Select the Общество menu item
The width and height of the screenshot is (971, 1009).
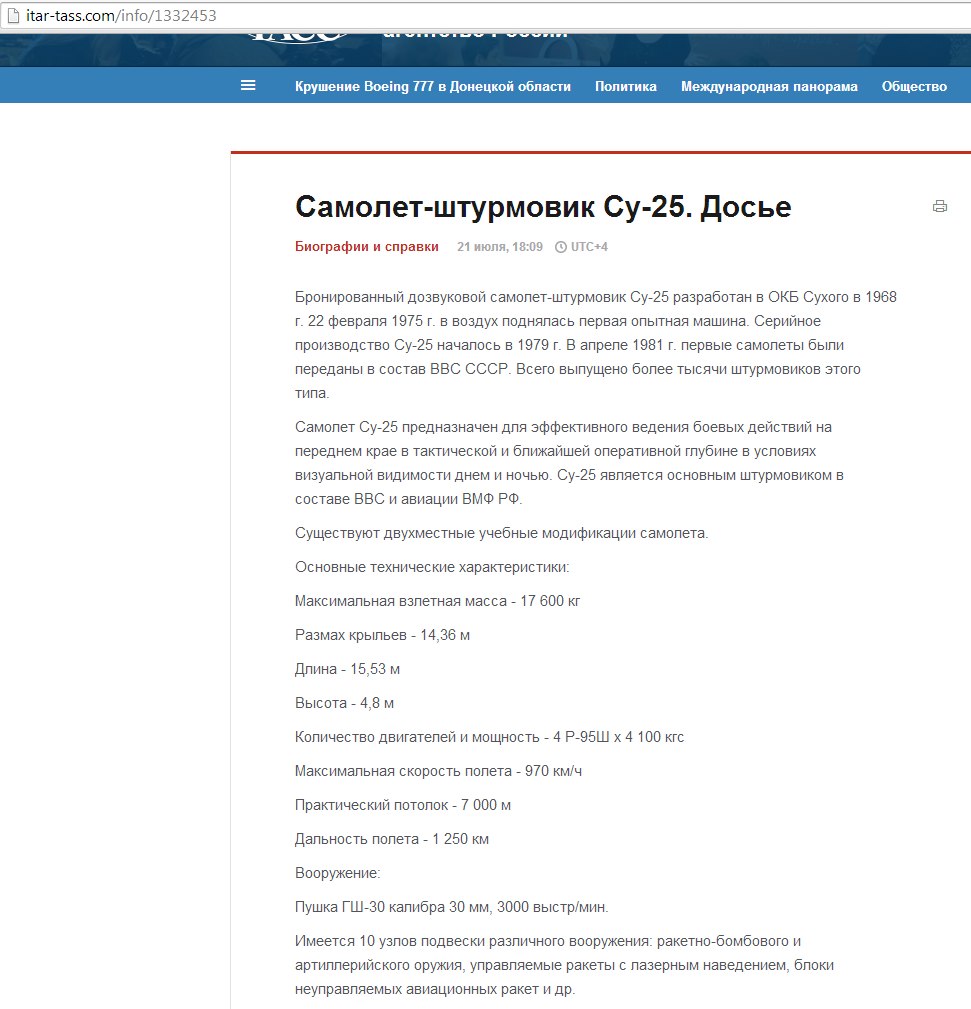coord(913,86)
